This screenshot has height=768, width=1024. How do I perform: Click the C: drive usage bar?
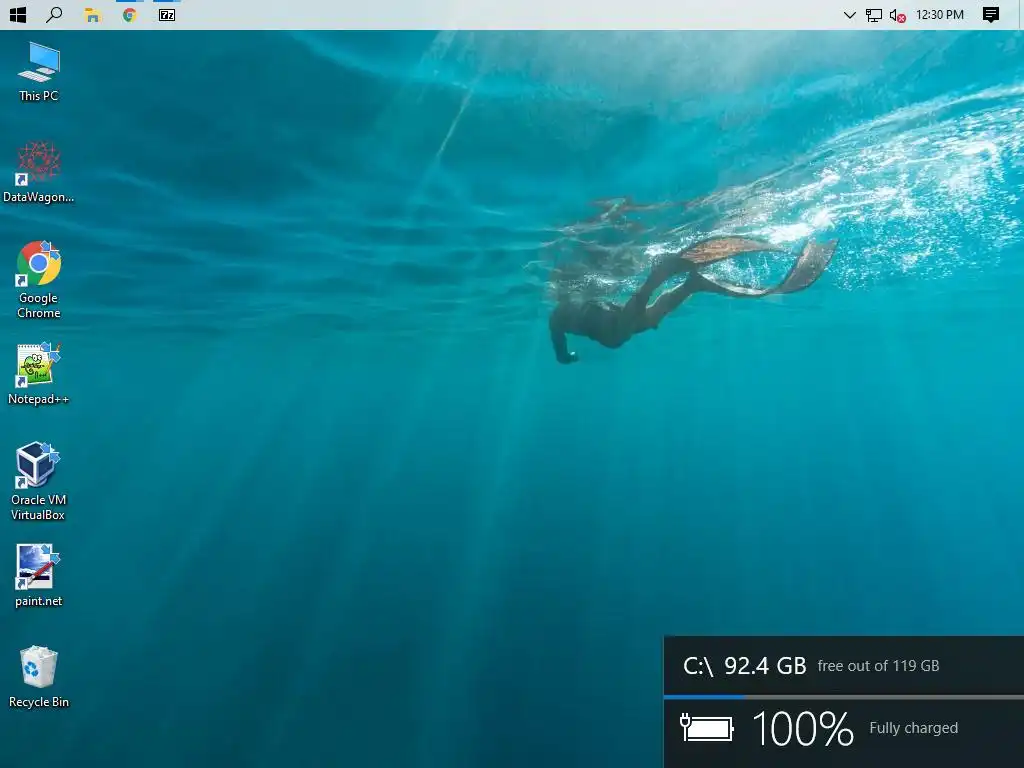[844, 697]
